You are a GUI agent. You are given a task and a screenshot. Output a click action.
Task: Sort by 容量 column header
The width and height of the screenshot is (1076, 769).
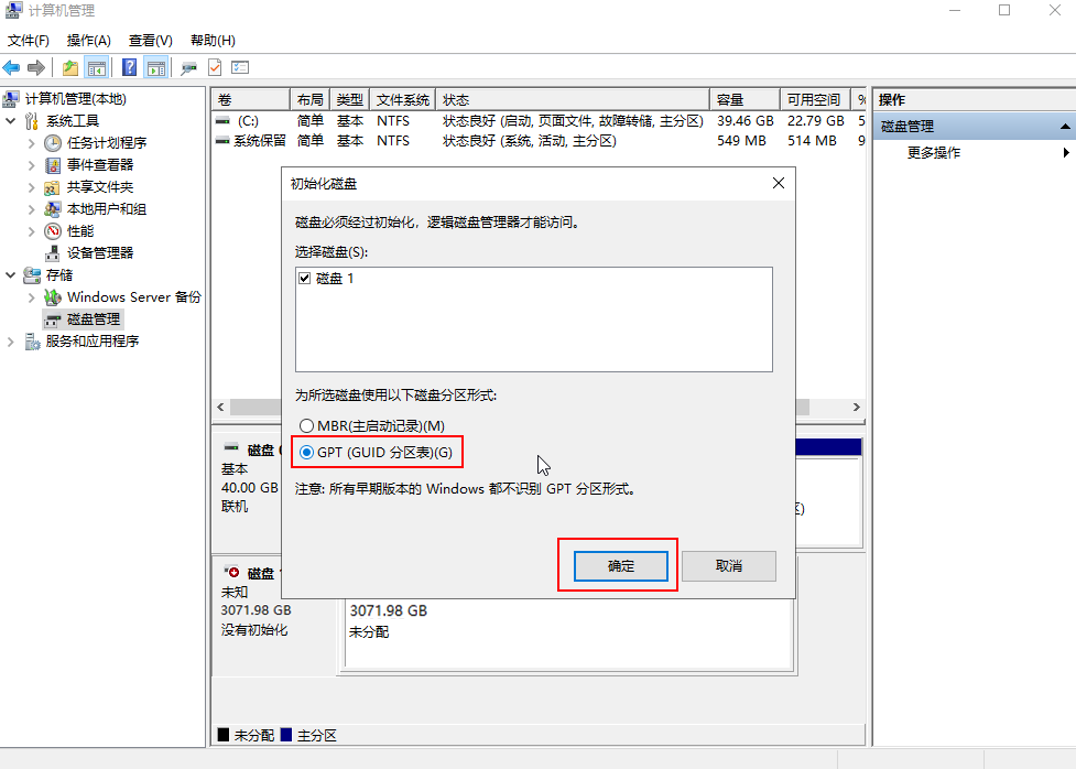745,99
